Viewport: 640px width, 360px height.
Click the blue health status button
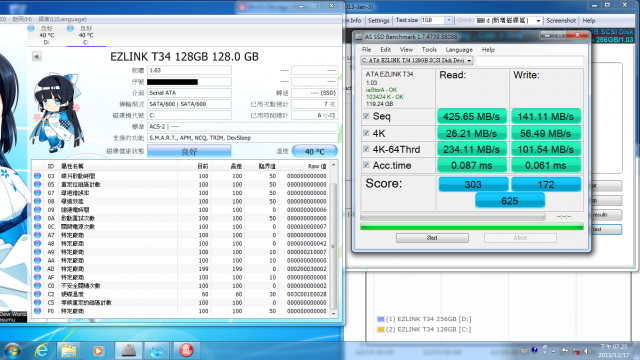pos(189,151)
